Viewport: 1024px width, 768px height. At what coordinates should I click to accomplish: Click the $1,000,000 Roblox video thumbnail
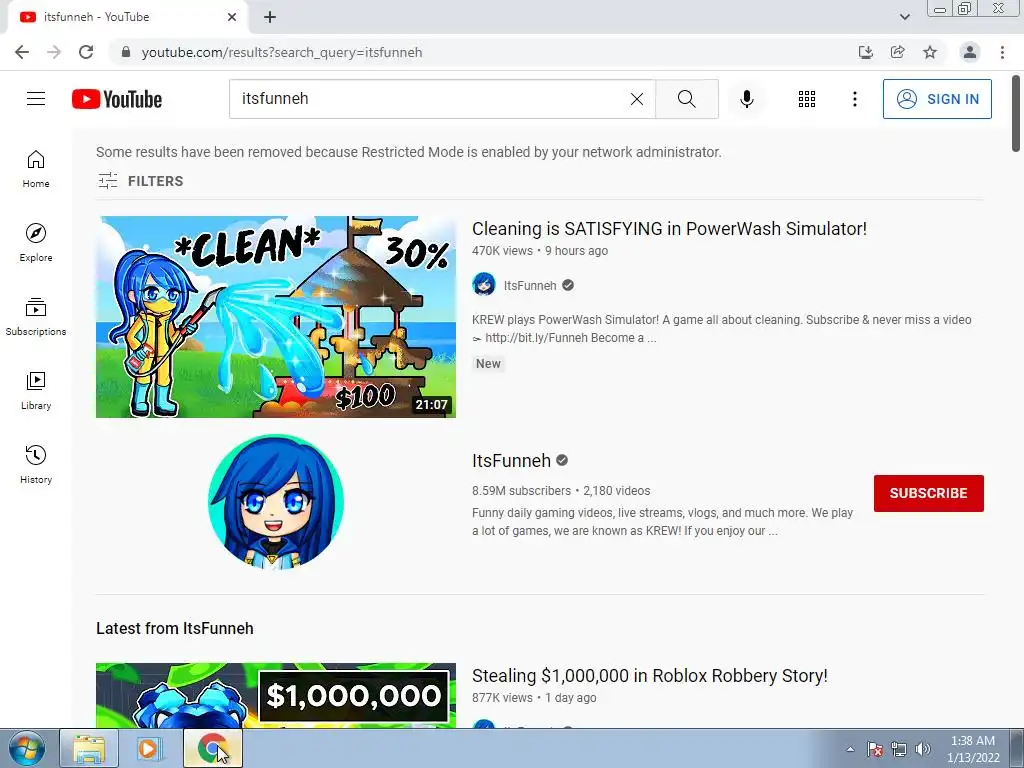click(x=276, y=696)
